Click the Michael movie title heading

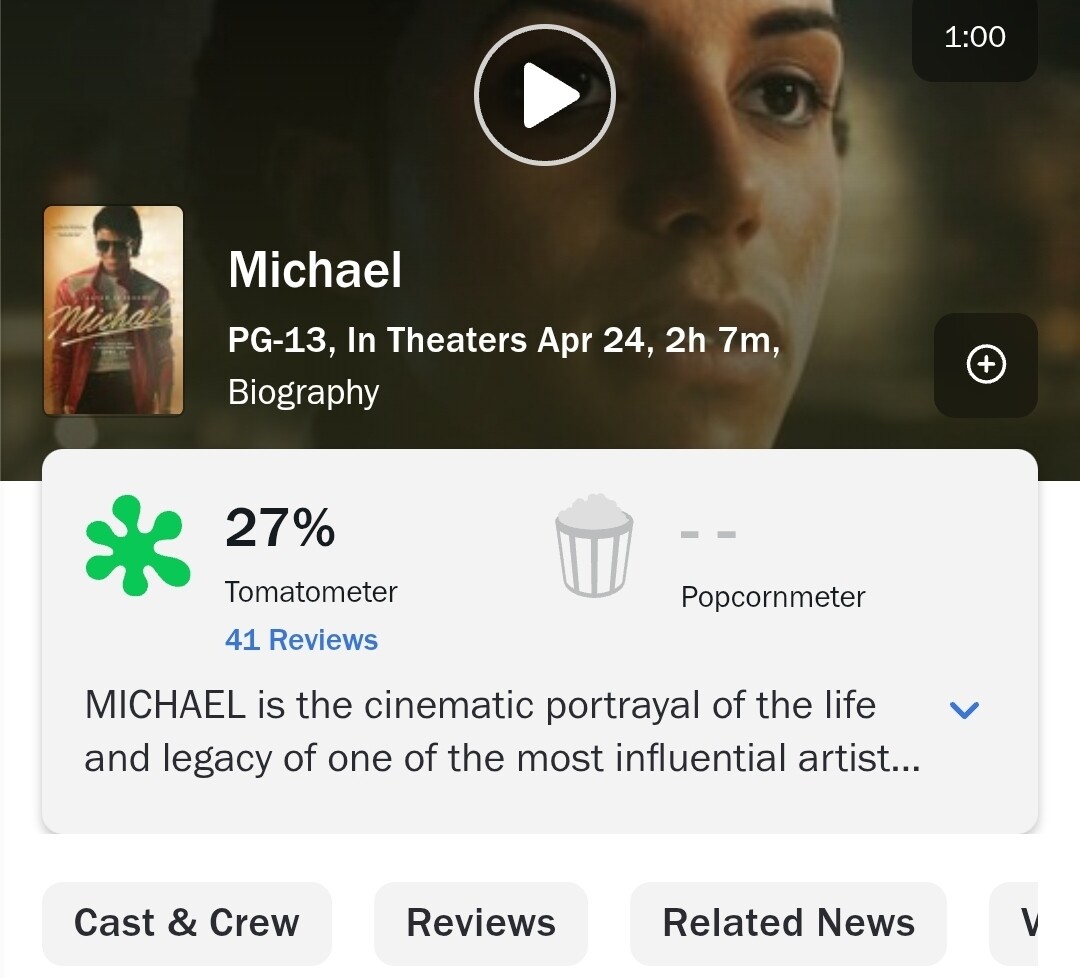[315, 269]
